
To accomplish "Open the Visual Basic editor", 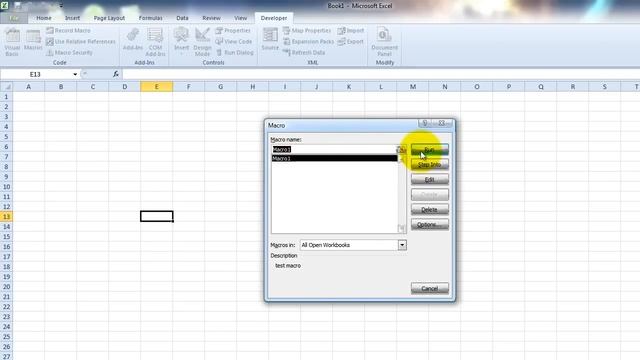I will click(x=12, y=42).
